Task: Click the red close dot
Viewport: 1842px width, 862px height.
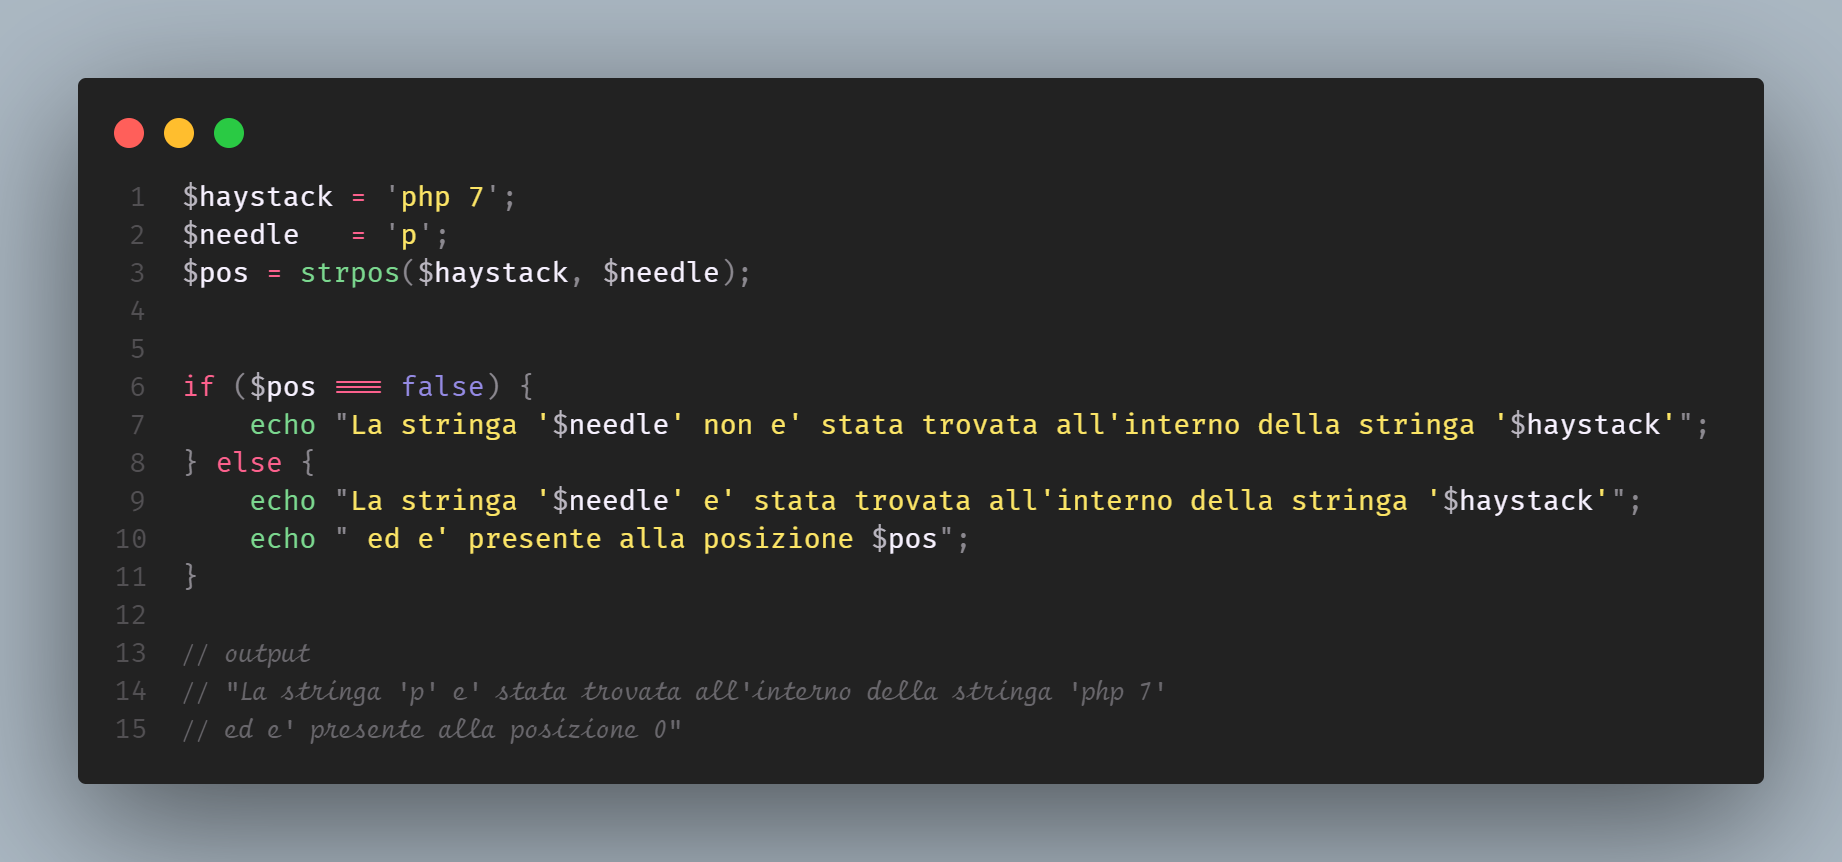Action: pyautogui.click(x=129, y=133)
